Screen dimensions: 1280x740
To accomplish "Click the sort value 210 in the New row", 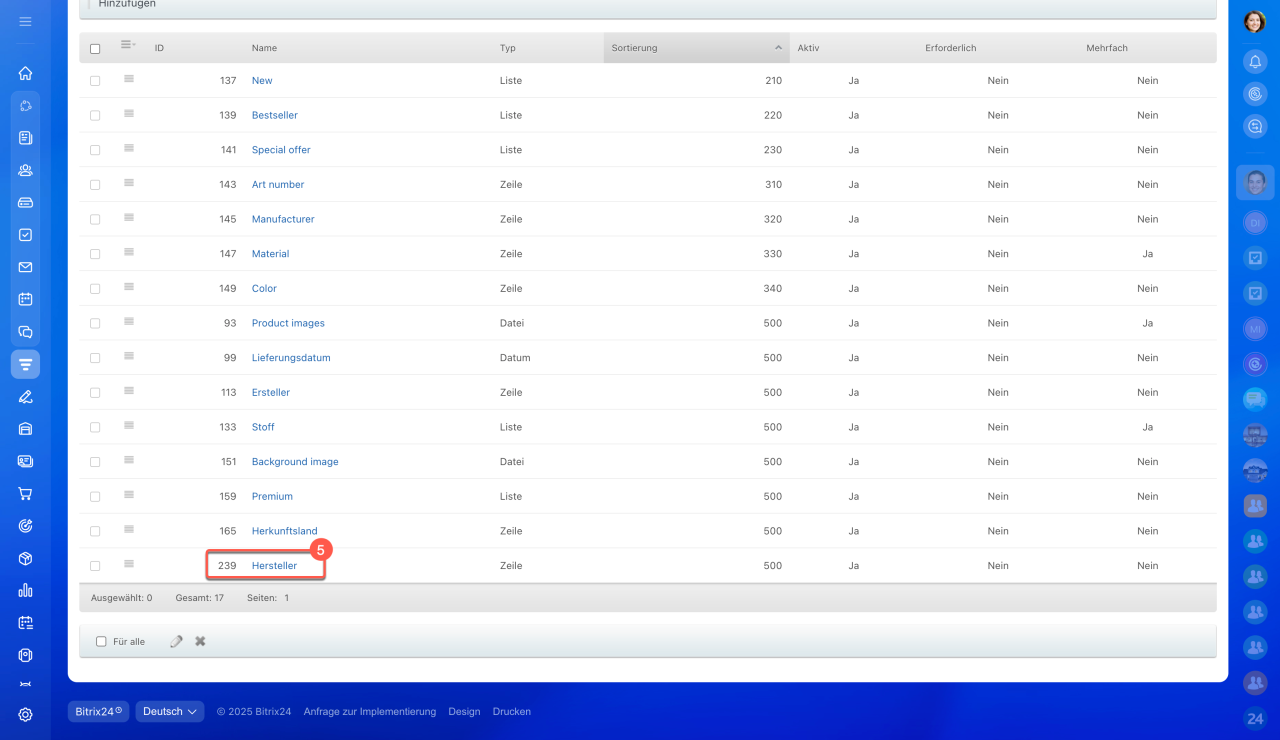I will [x=773, y=81].
